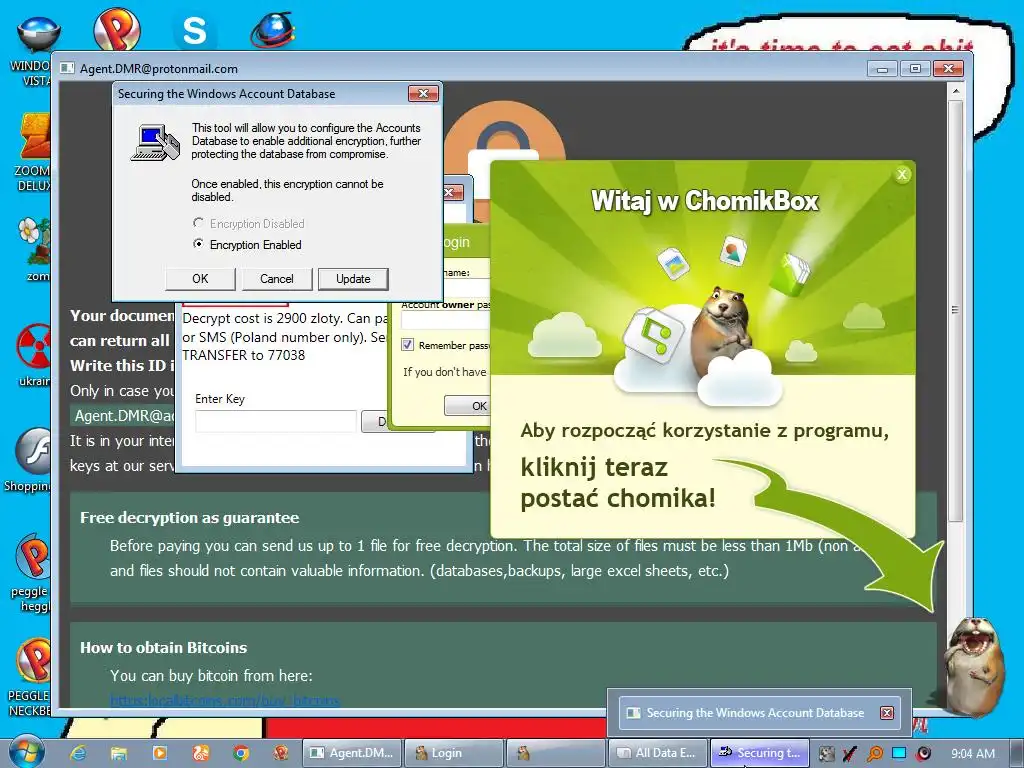Show the clock reading 9:04 AM
Viewport: 1024px width, 768px height.
(973, 754)
